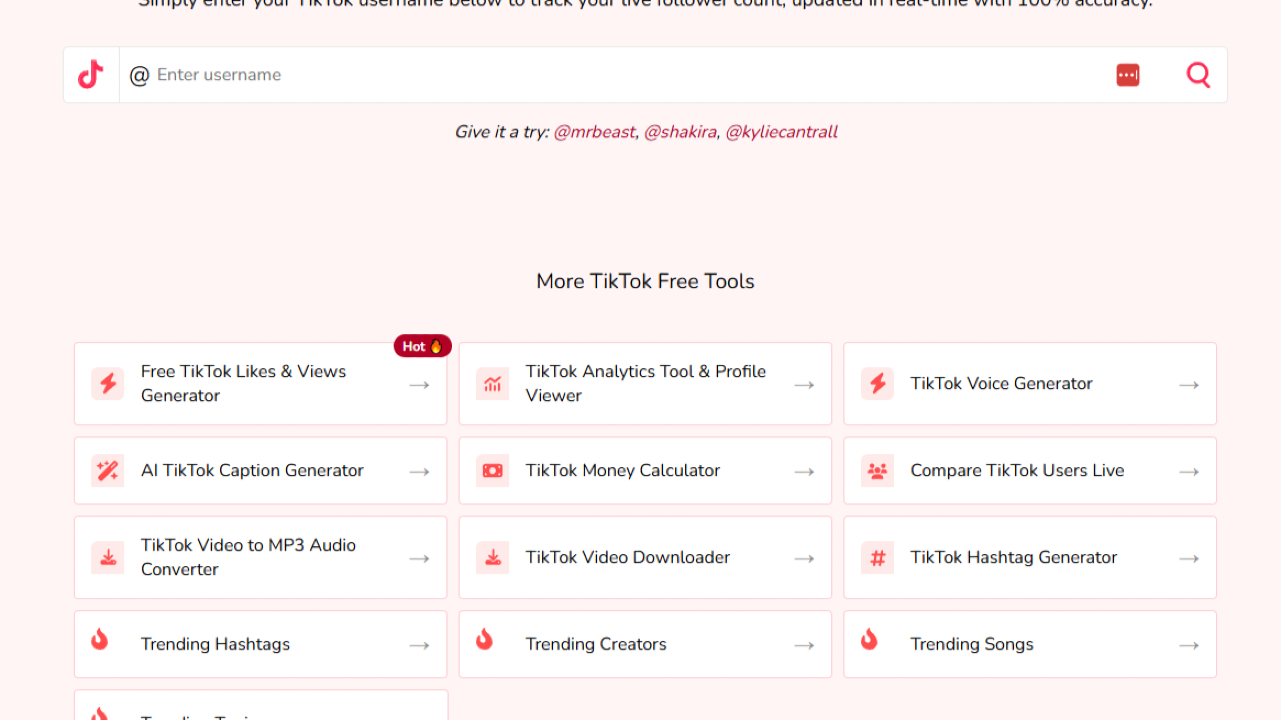The height and width of the screenshot is (720, 1281).
Task: Try the @shakira example link
Action: pyautogui.click(x=680, y=132)
